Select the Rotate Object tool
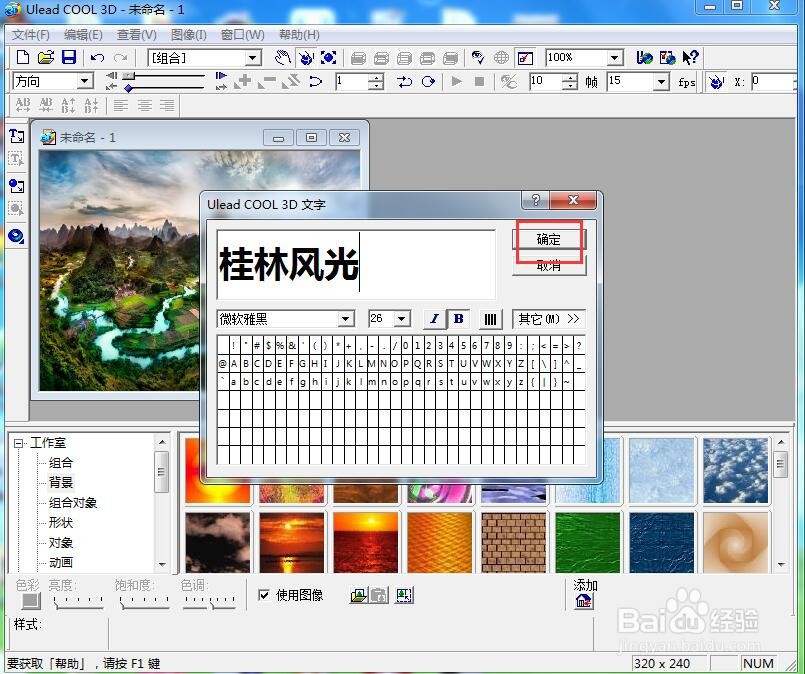 [306, 57]
